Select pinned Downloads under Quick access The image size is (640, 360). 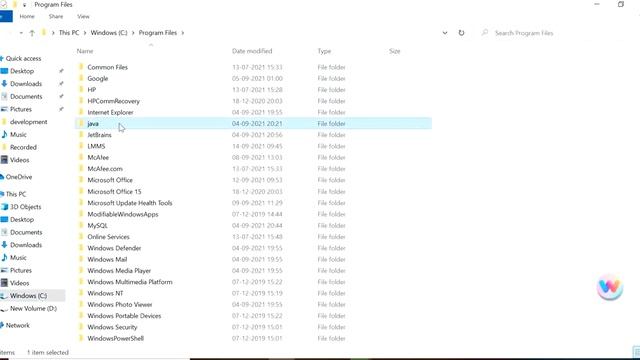[26, 84]
